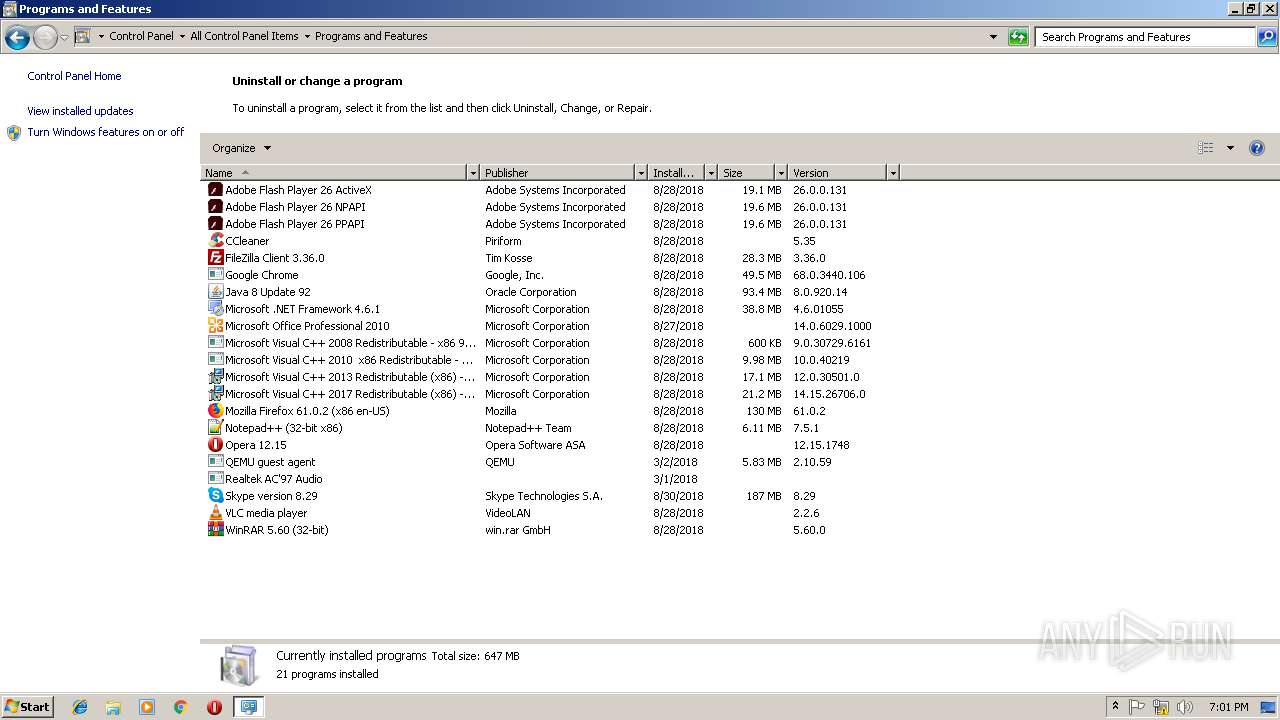This screenshot has height=720, width=1280.
Task: Focus the Search Programs and Features field
Action: [x=1145, y=37]
